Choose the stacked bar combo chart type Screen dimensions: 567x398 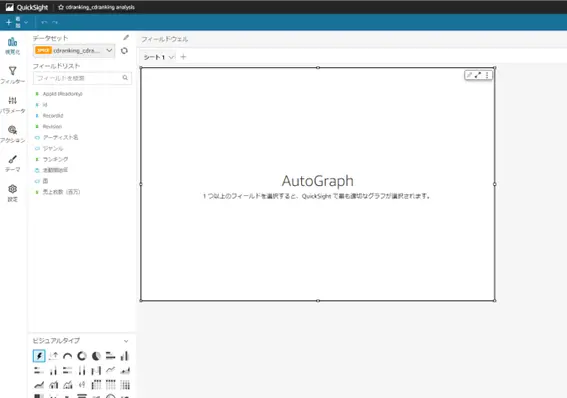pyautogui.click(x=68, y=385)
